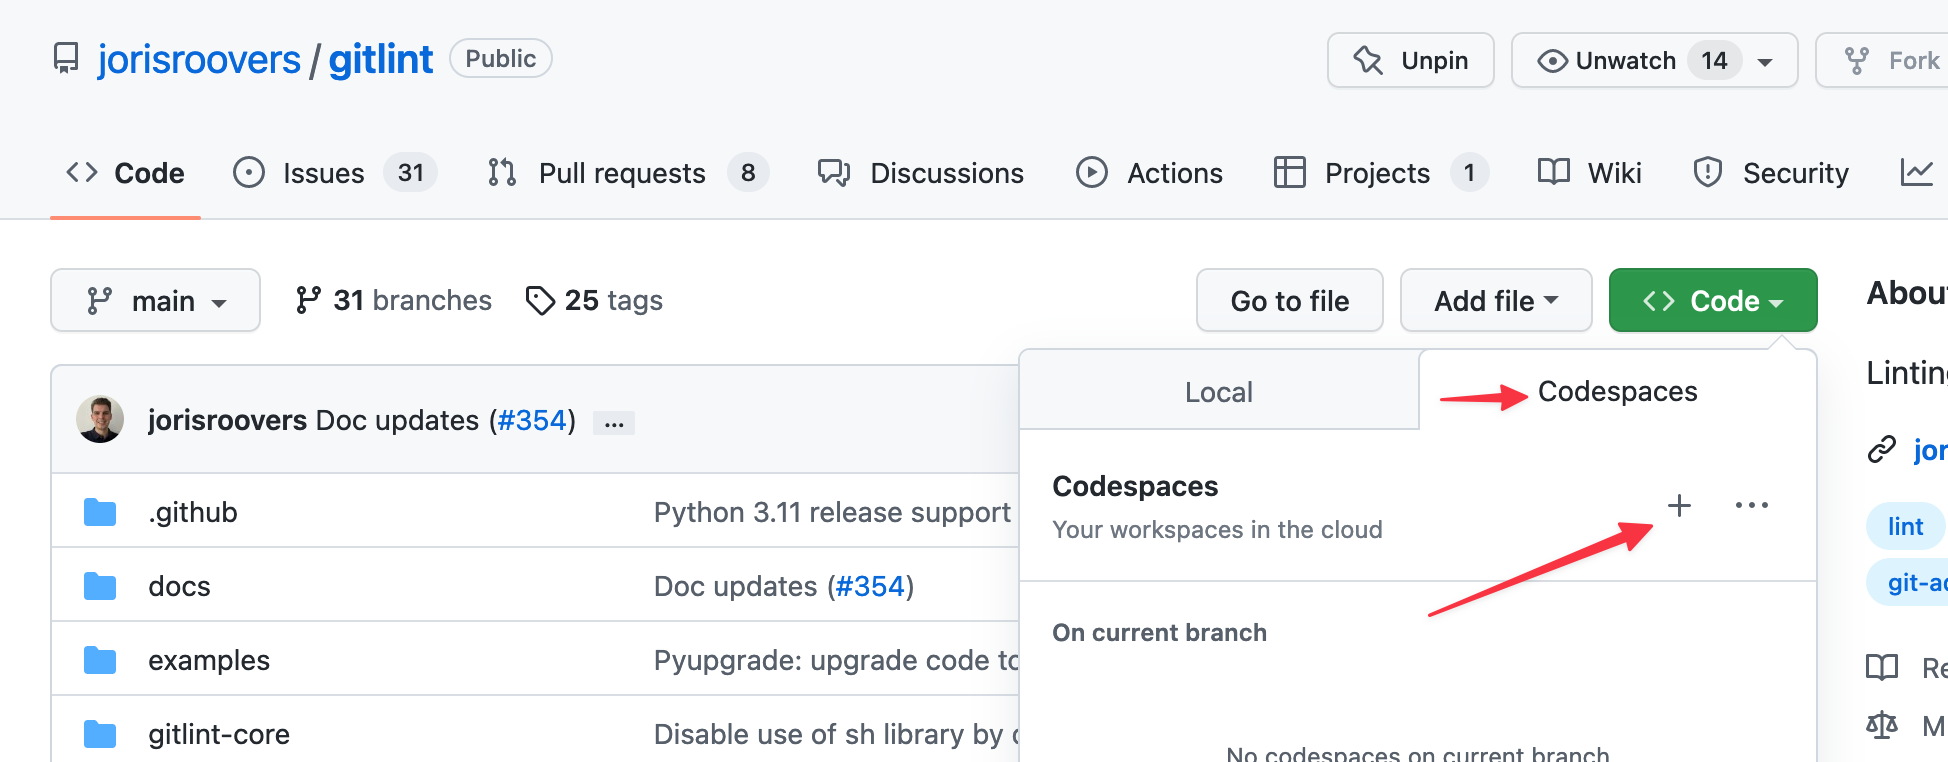Click 'Your workspaces in the cloud' text
The height and width of the screenshot is (762, 1948).
pyautogui.click(x=1217, y=529)
